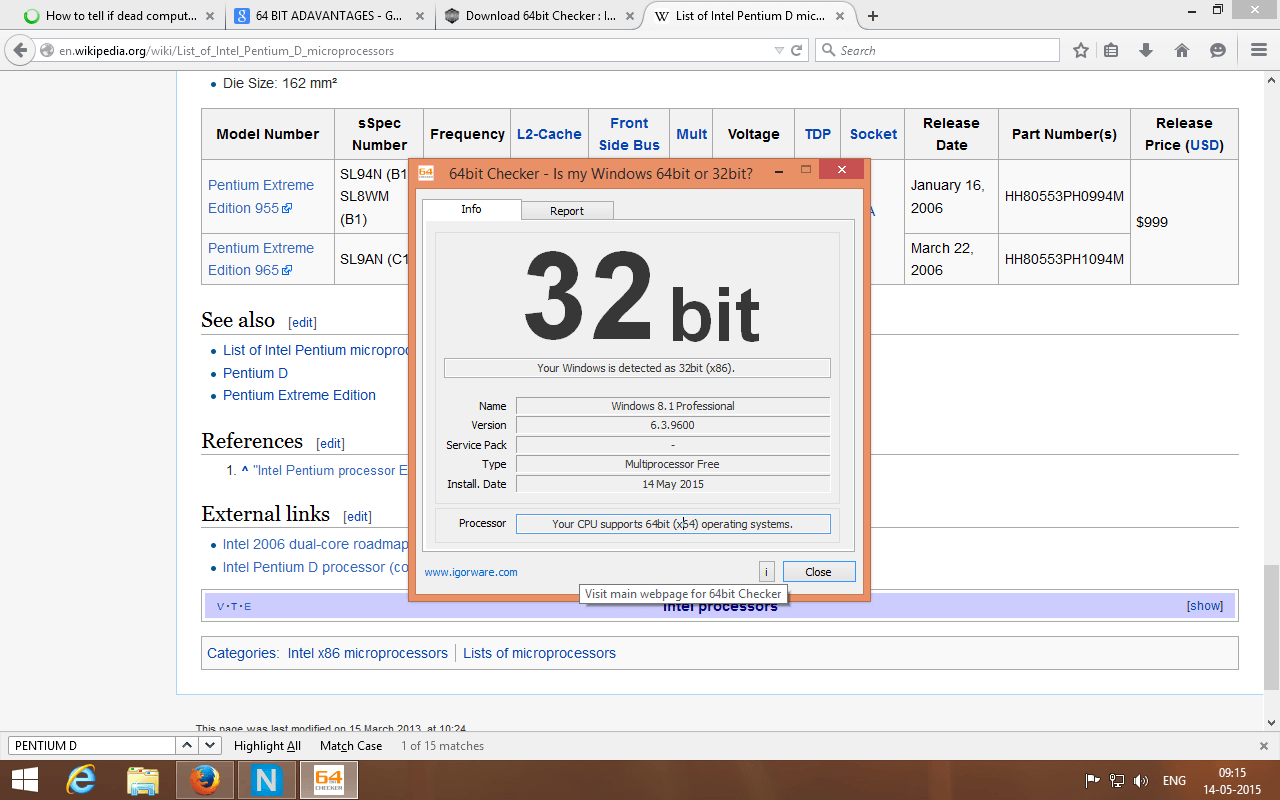Go to the Firefox home page icon
1280x800 pixels.
1181,51
